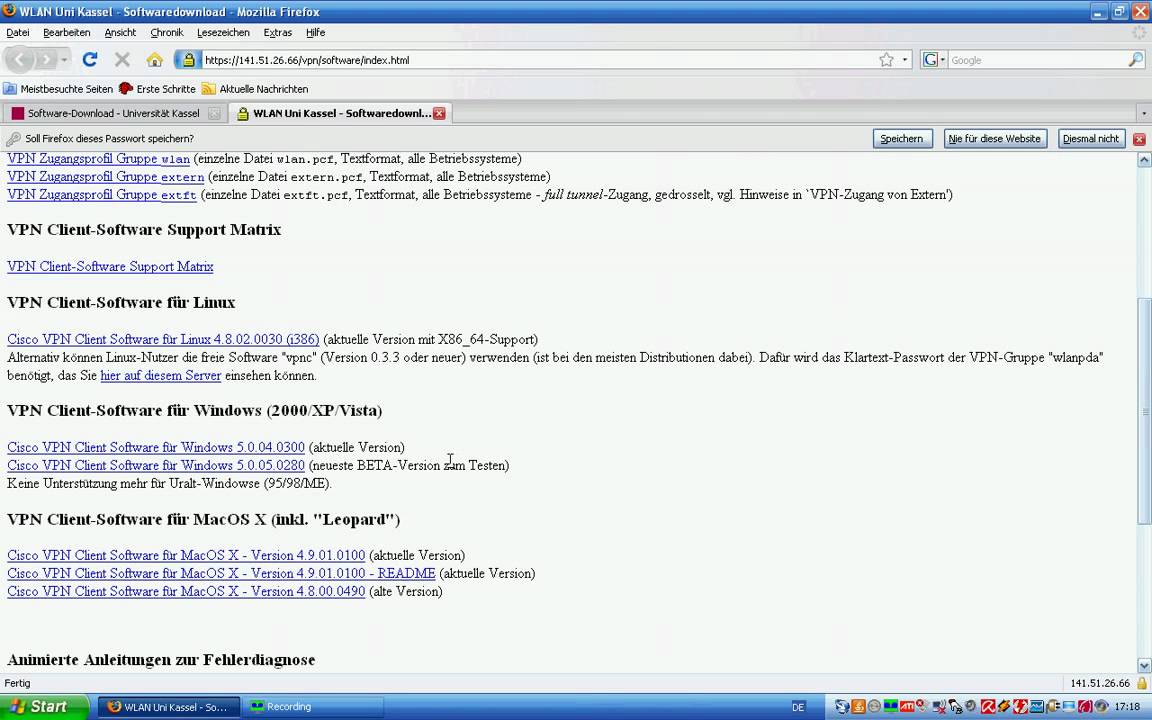Download Cisco VPN Client for Linux 4.8.02.0030
This screenshot has height=720, width=1152.
click(163, 339)
